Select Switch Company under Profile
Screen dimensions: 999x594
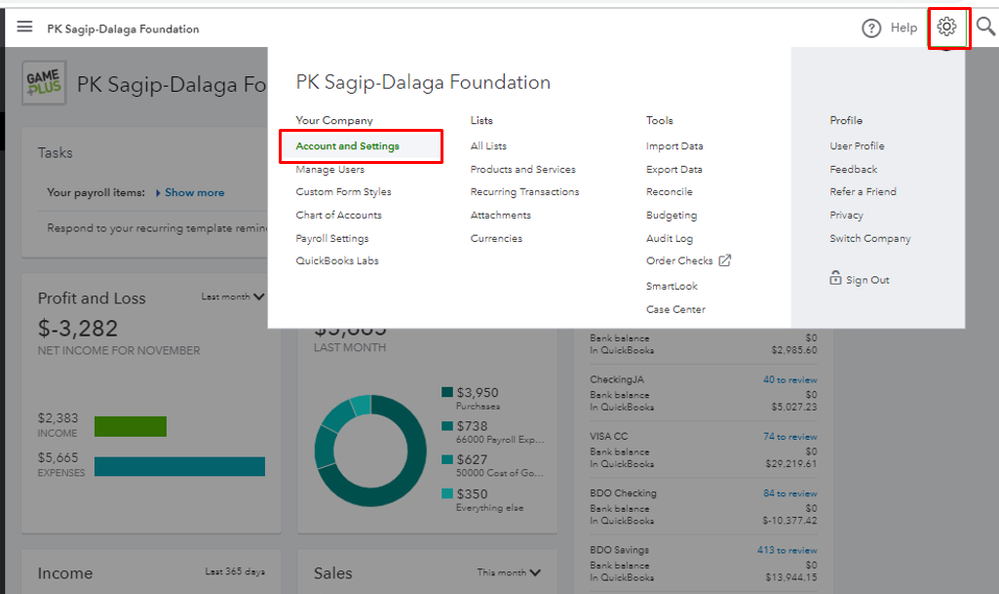coord(870,239)
